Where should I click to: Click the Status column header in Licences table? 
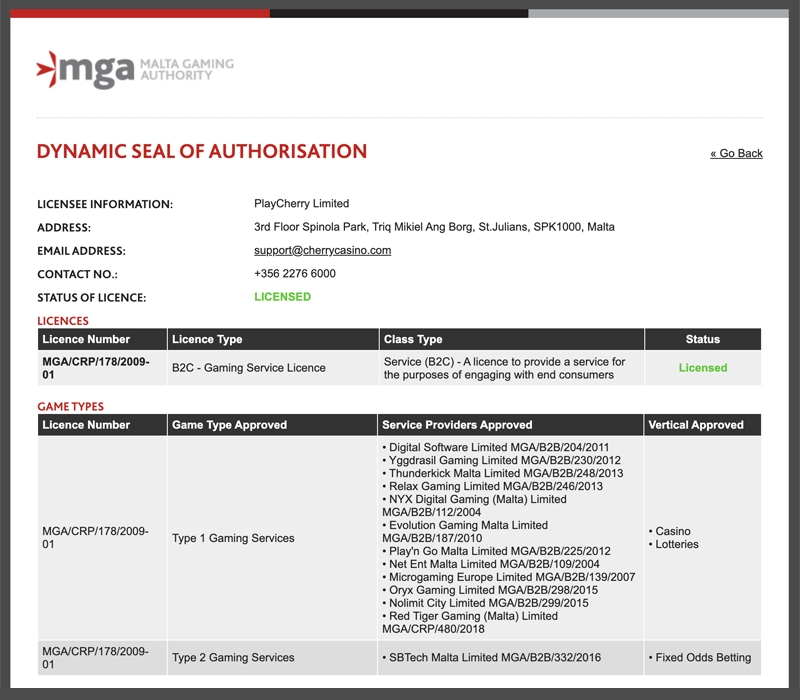pos(702,339)
